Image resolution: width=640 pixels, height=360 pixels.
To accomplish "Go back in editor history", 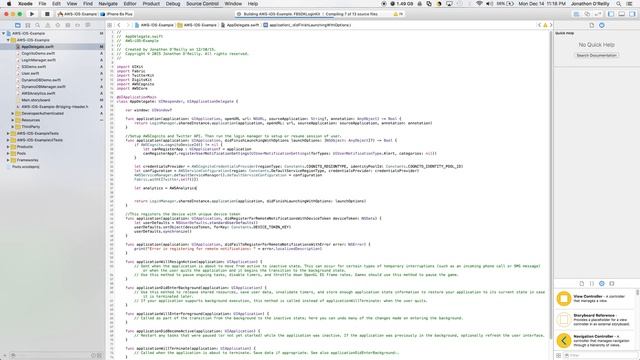I will coord(119,25).
